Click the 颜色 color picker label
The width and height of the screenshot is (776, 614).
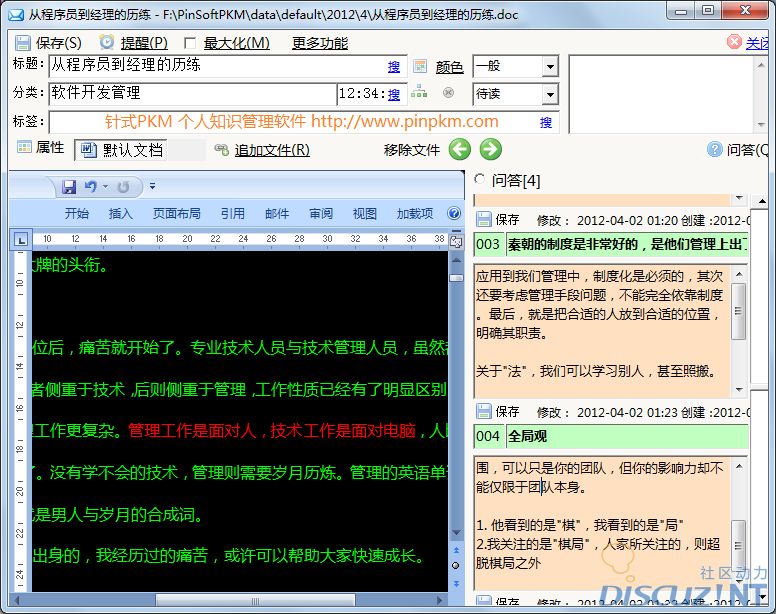(x=449, y=67)
